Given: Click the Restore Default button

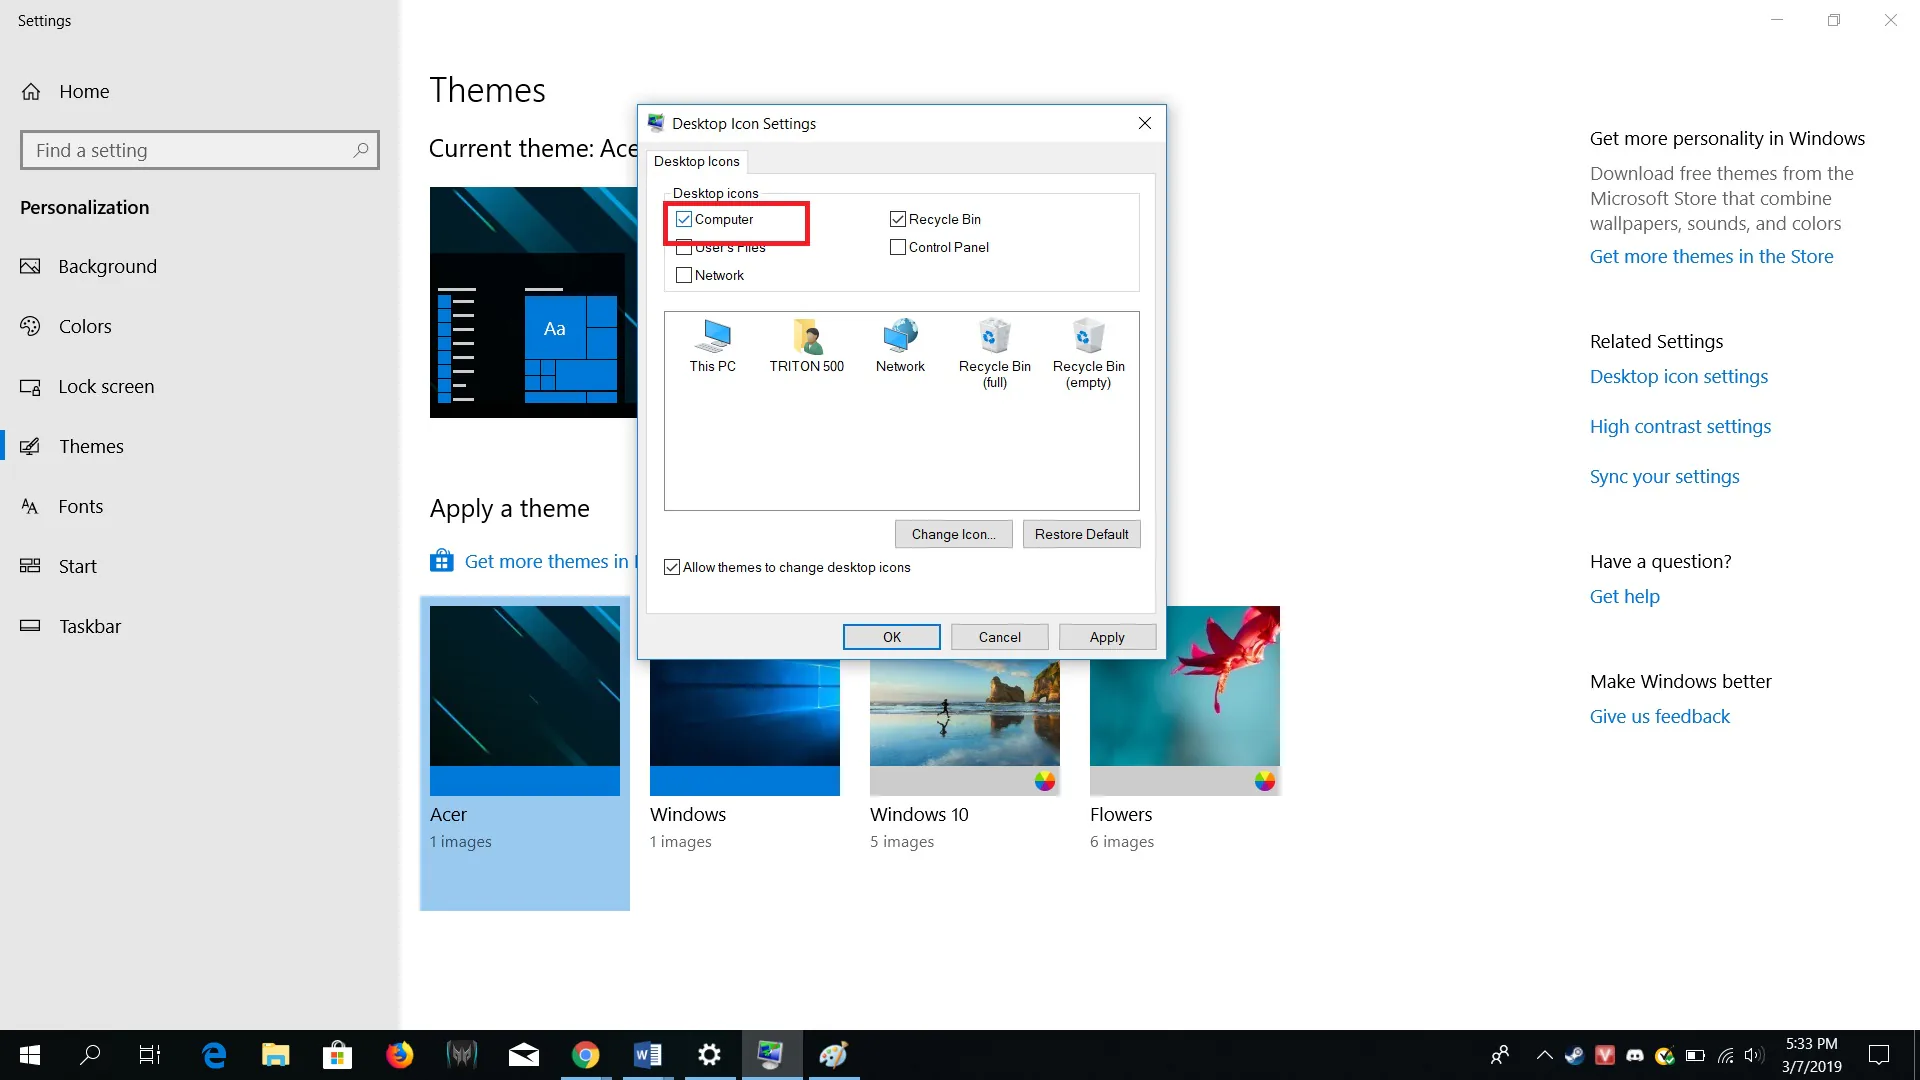Looking at the screenshot, I should (1081, 534).
